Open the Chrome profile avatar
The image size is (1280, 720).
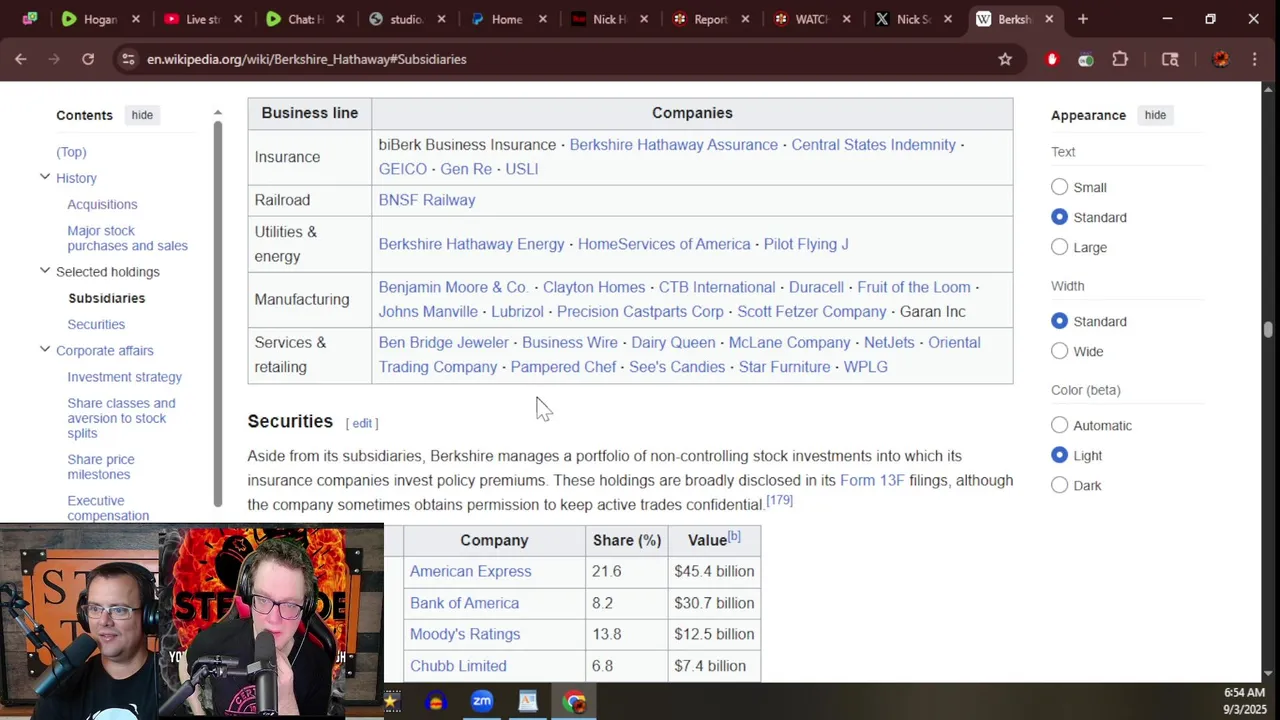click(x=1221, y=59)
